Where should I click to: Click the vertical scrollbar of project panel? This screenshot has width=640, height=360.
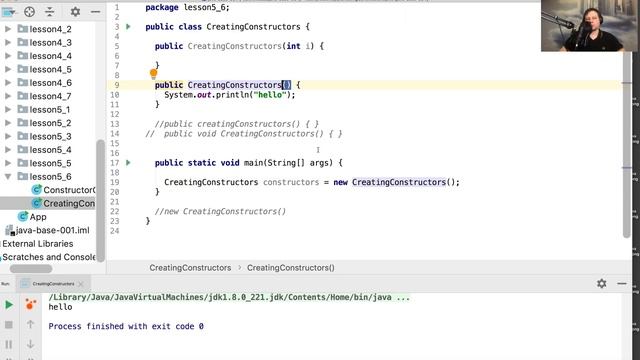[x=100, y=200]
